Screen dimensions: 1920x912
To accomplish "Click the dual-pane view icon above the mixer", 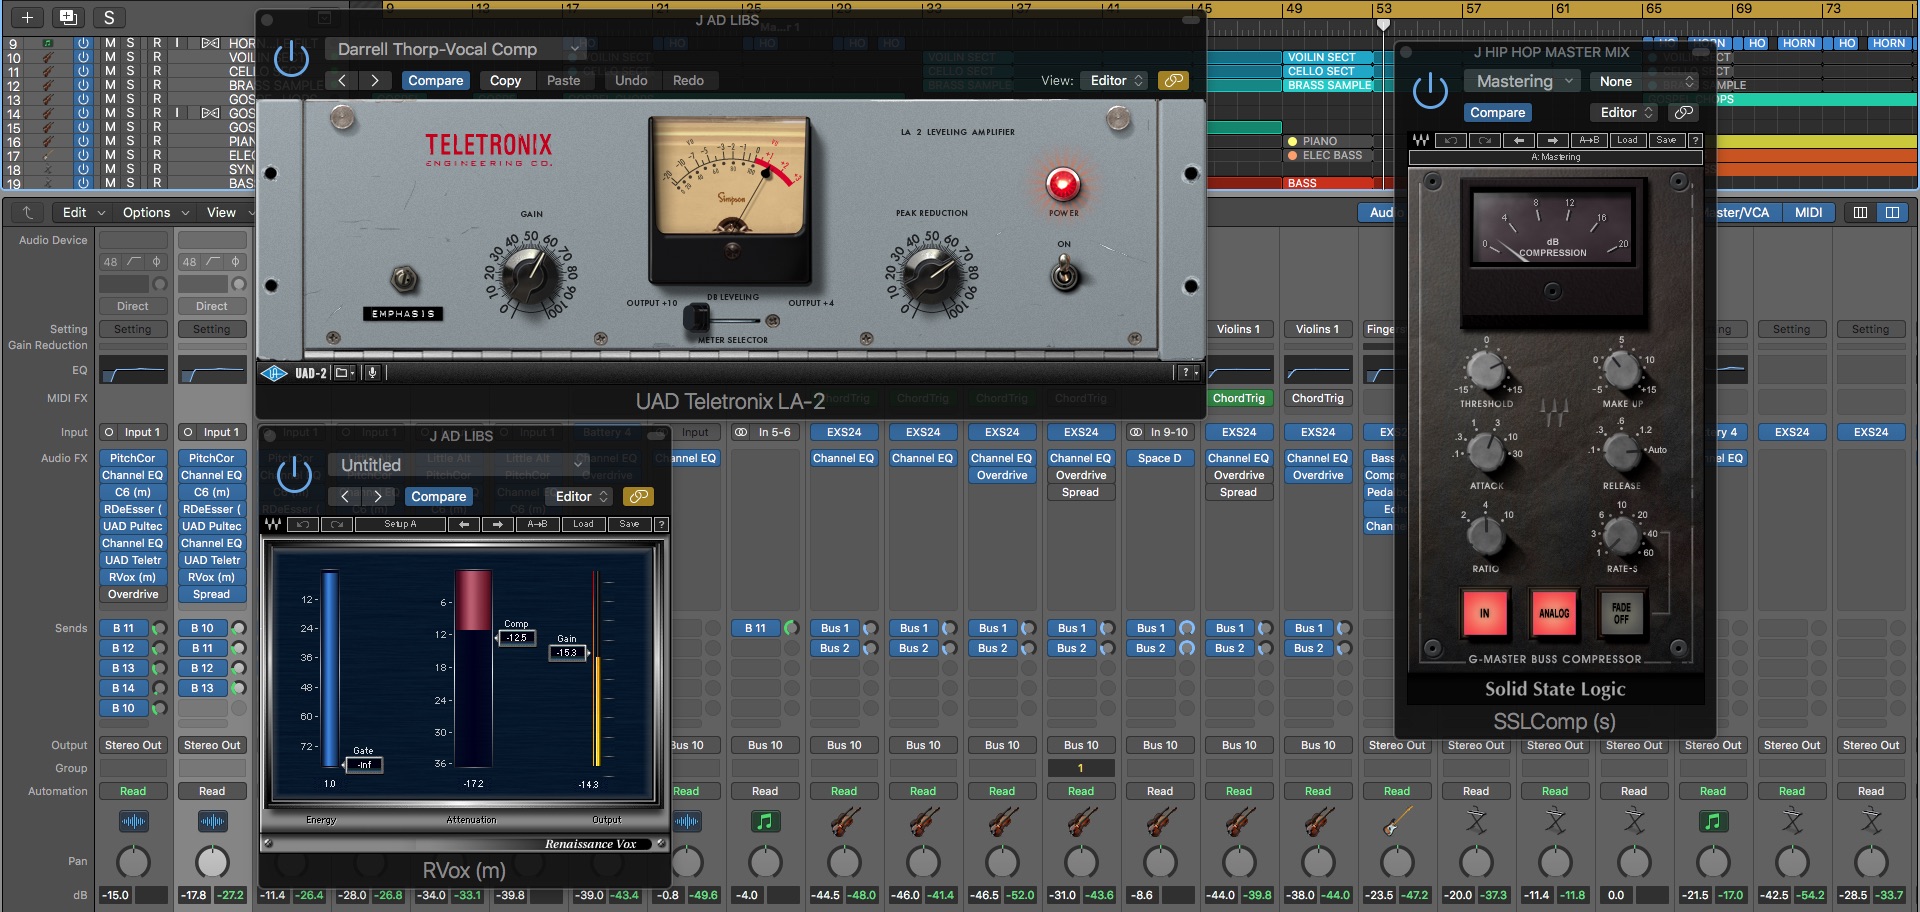I will point(1893,212).
